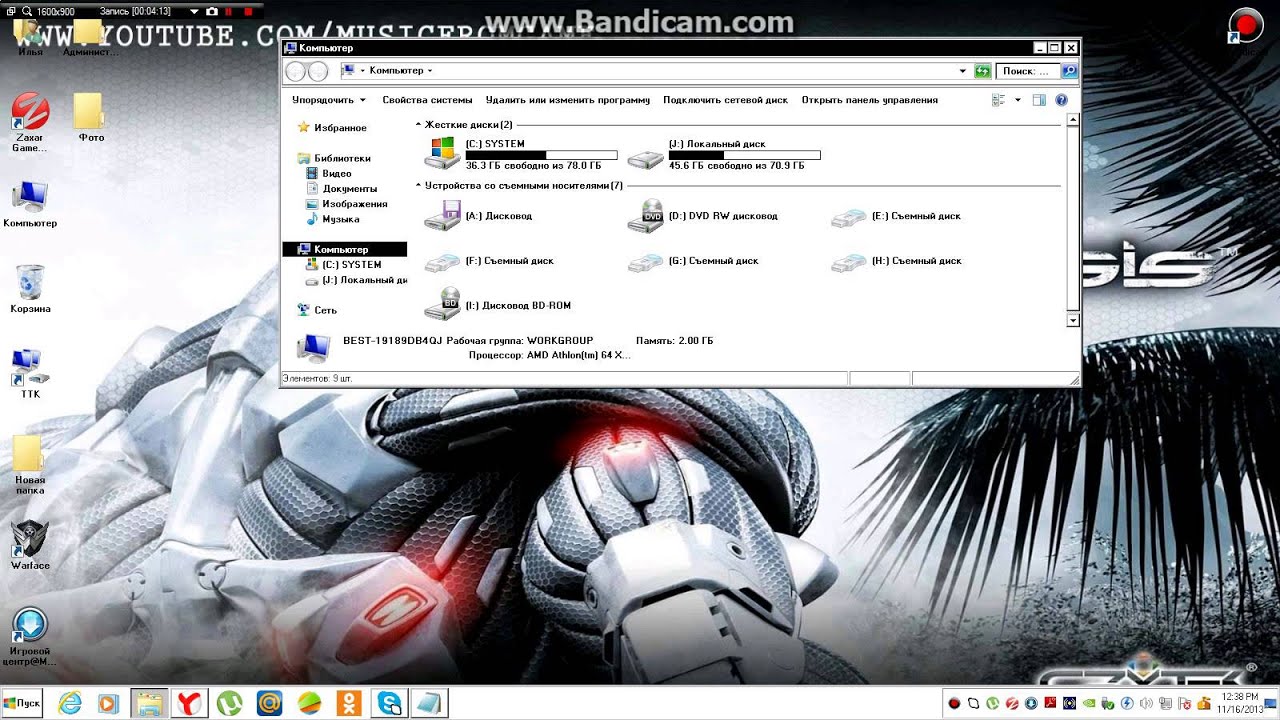1280x720 pixels.
Task: Select the Компьютер desktop icon
Action: [x=30, y=203]
